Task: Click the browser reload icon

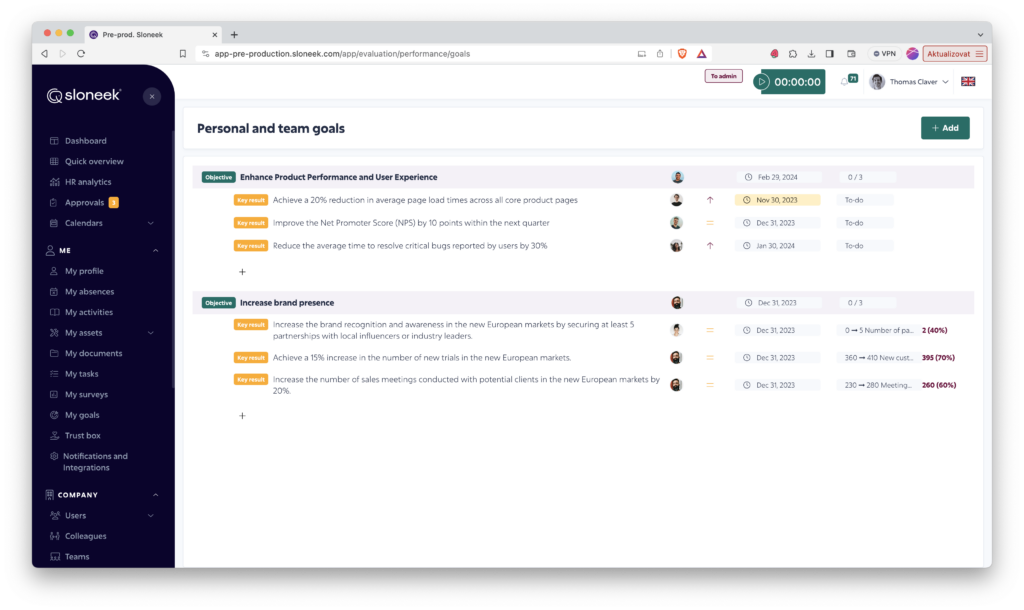Action: [80, 54]
